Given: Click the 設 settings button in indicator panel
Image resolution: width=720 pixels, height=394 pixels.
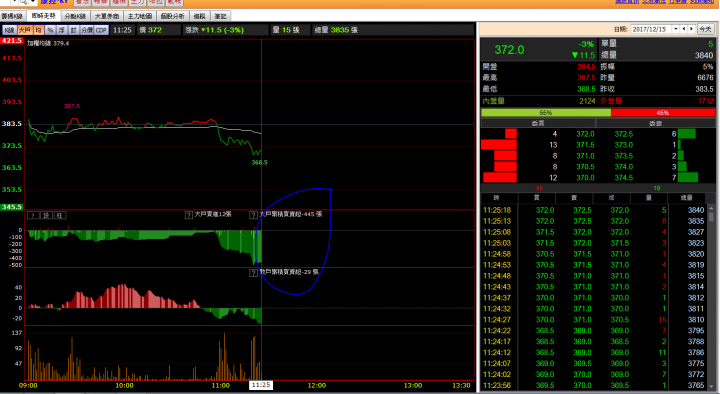Looking at the screenshot, I should click(46, 215).
